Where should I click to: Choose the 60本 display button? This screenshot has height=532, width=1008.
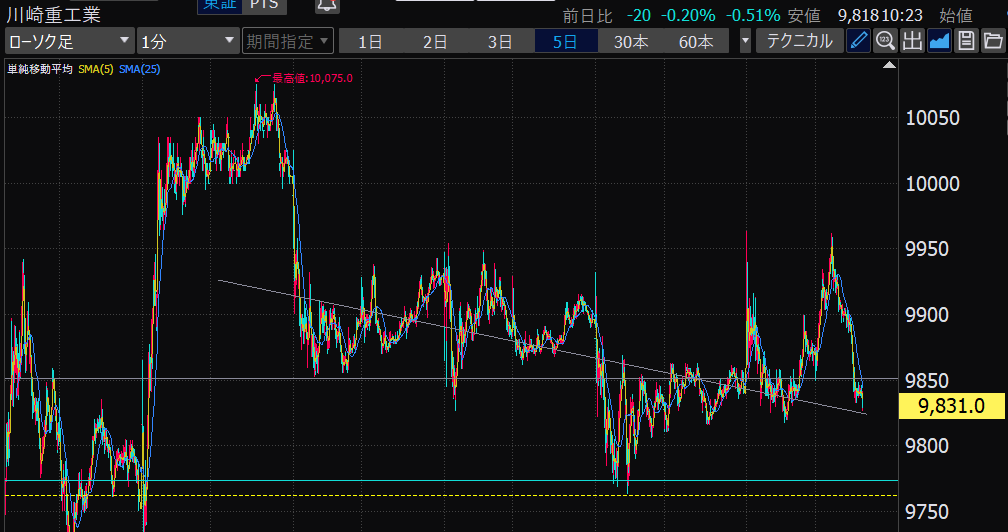(x=696, y=41)
